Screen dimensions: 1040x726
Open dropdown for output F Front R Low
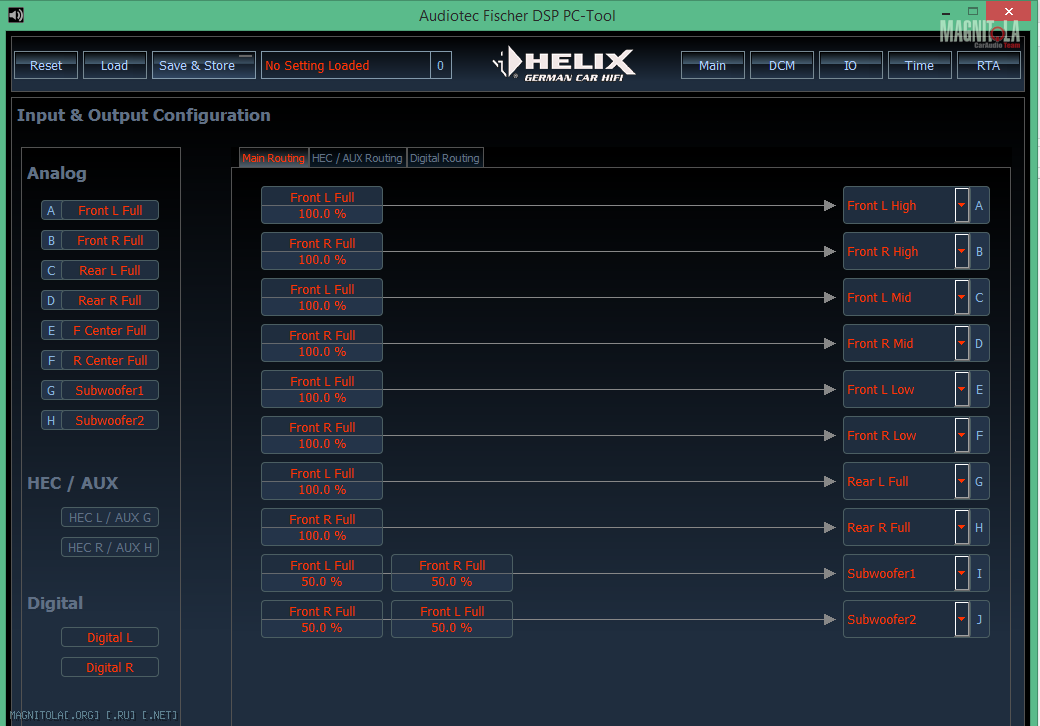click(x=962, y=435)
